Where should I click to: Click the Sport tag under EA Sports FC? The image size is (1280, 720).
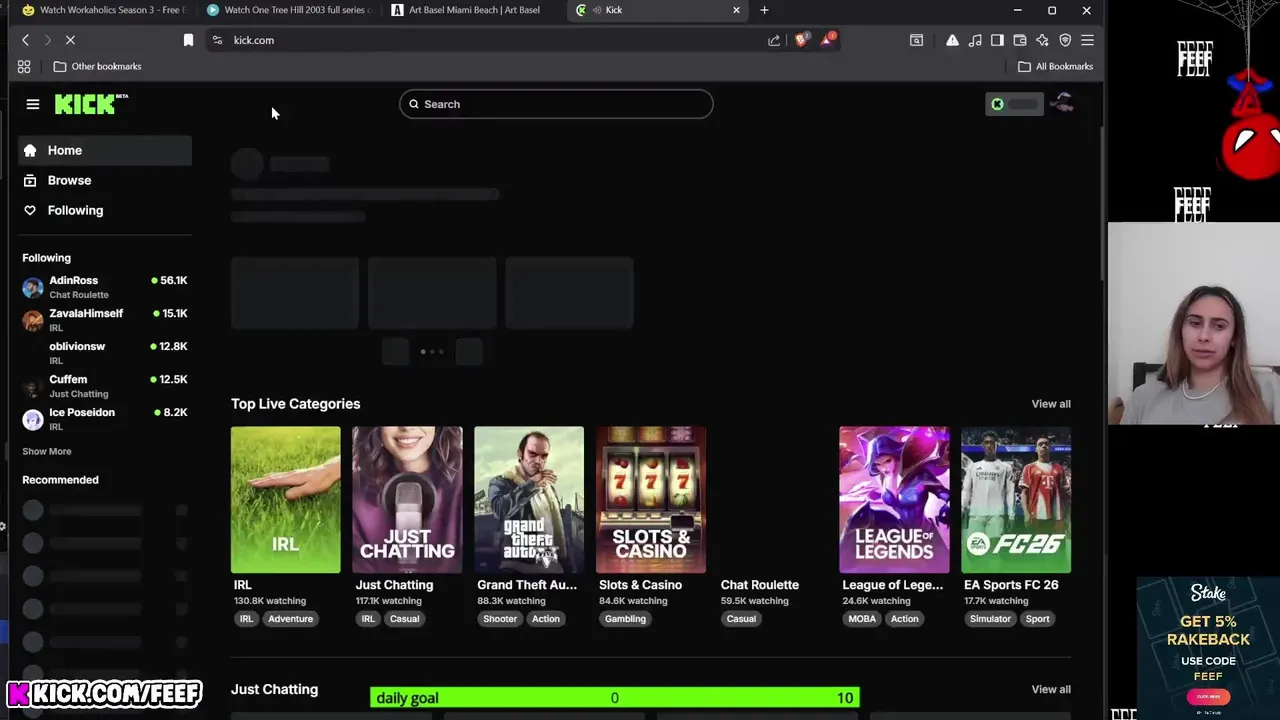coord(1037,619)
